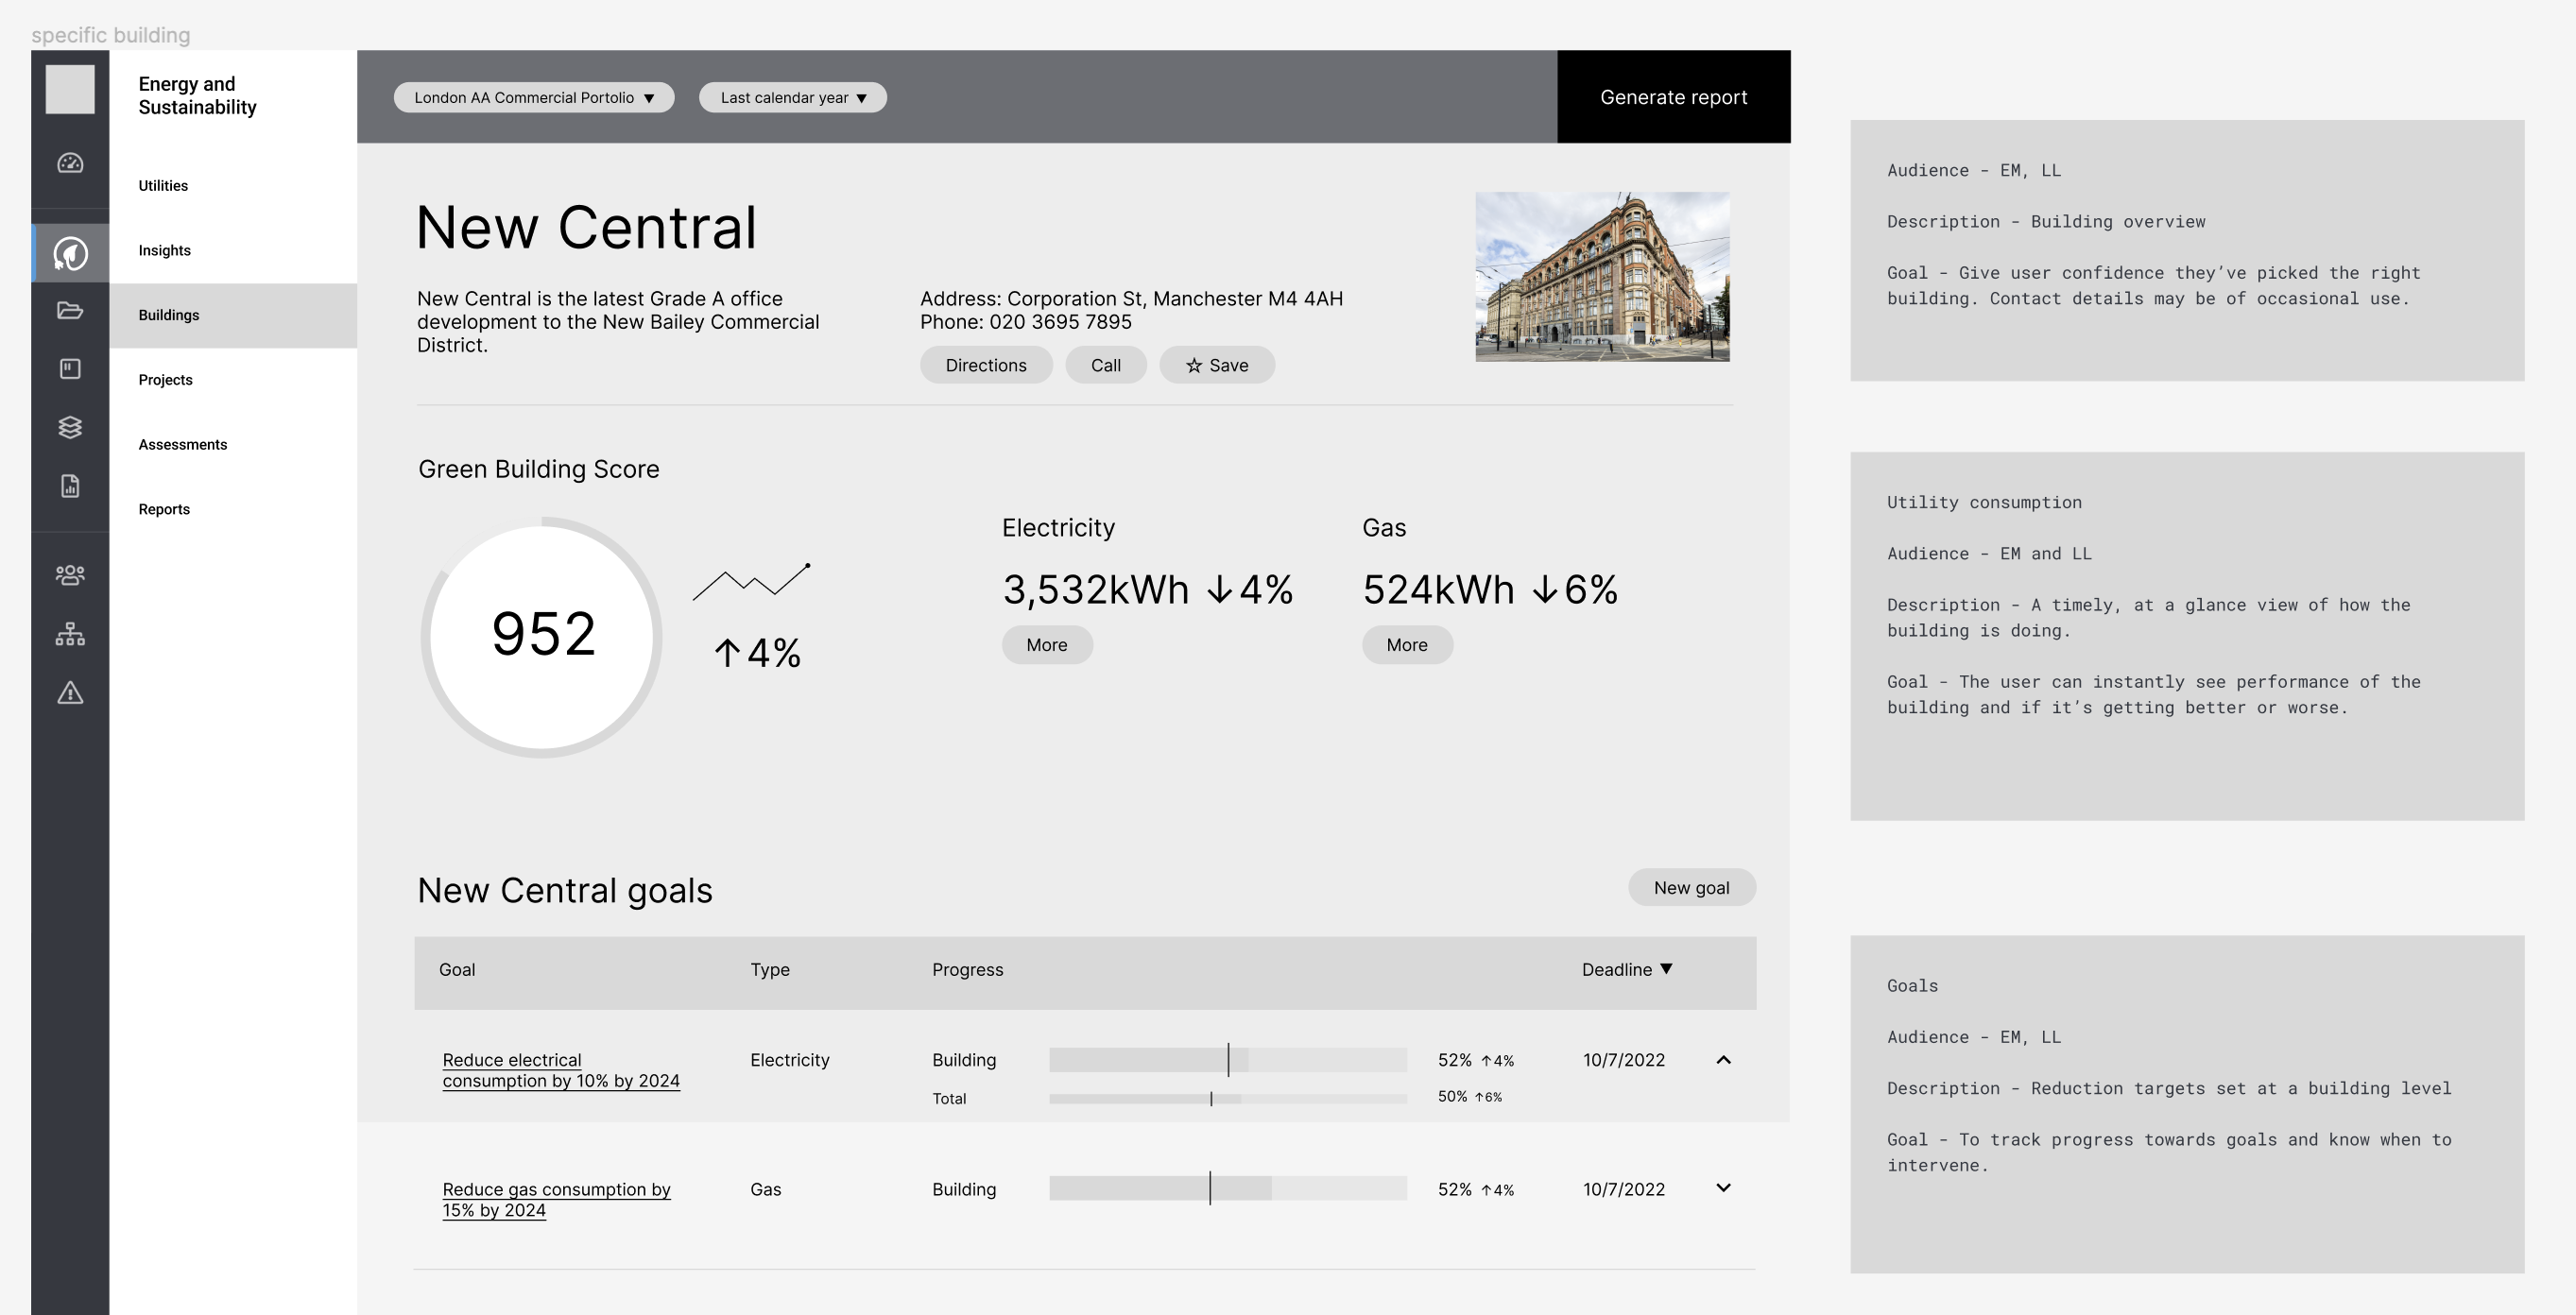This screenshot has width=2576, height=1315.
Task: Click More under Gas
Action: point(1407,645)
